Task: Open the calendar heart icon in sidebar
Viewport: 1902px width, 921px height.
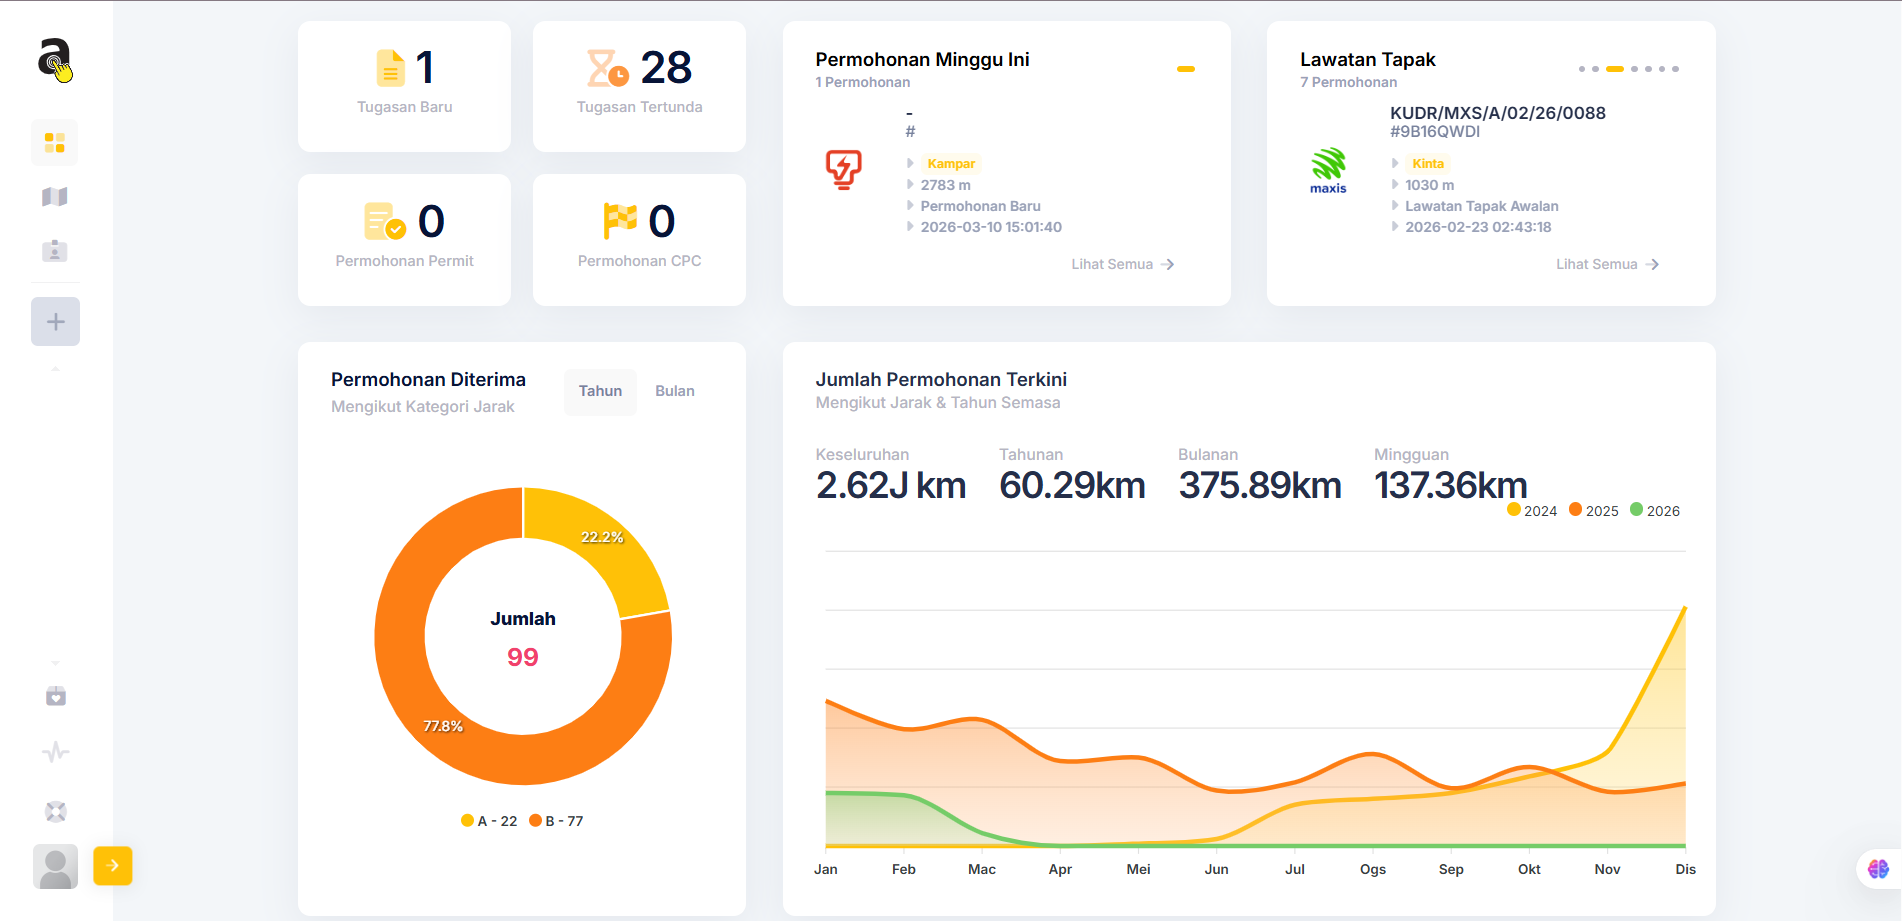Action: point(55,696)
